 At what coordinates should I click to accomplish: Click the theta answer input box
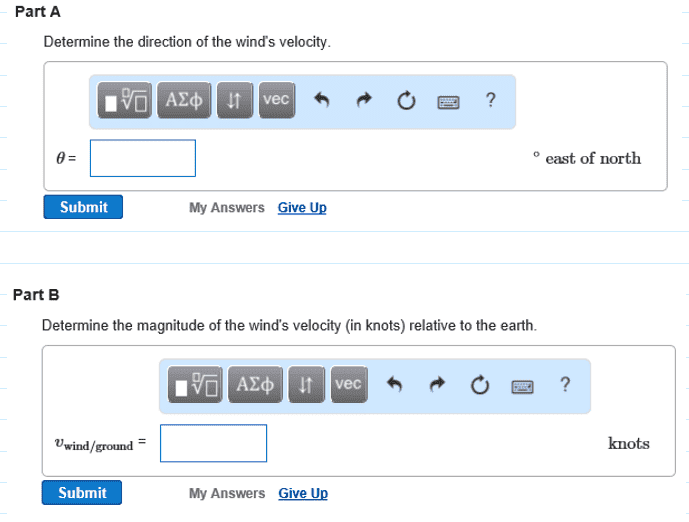143,158
